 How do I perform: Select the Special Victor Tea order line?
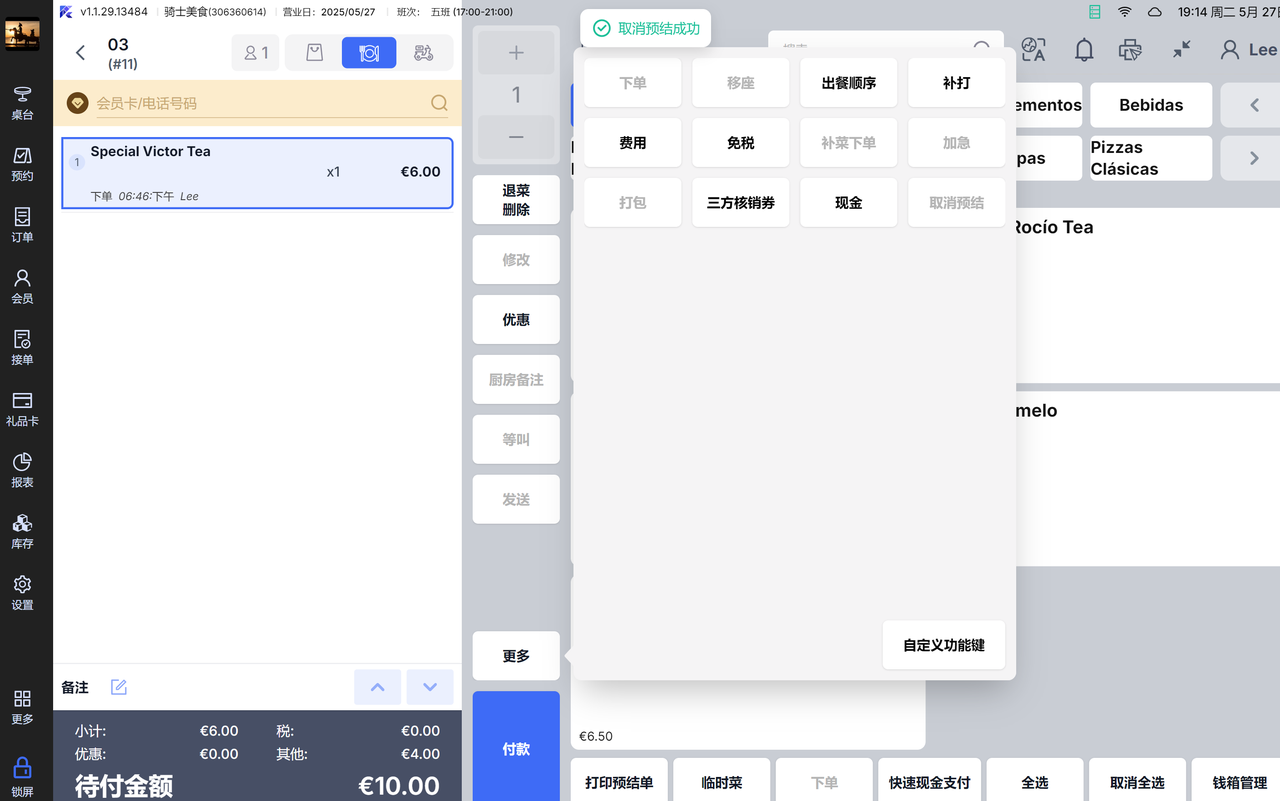257,173
